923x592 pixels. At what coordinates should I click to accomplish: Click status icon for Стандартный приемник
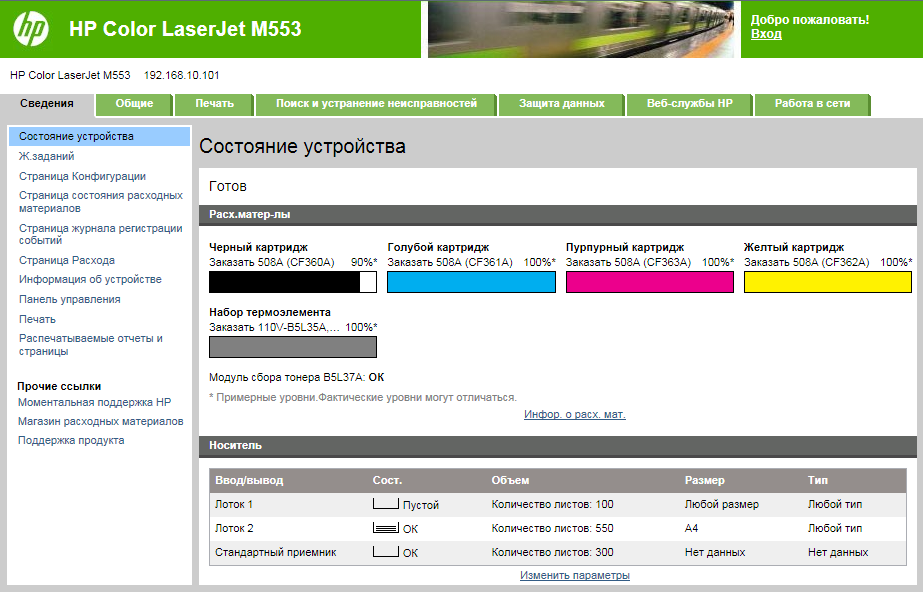pyautogui.click(x=386, y=552)
